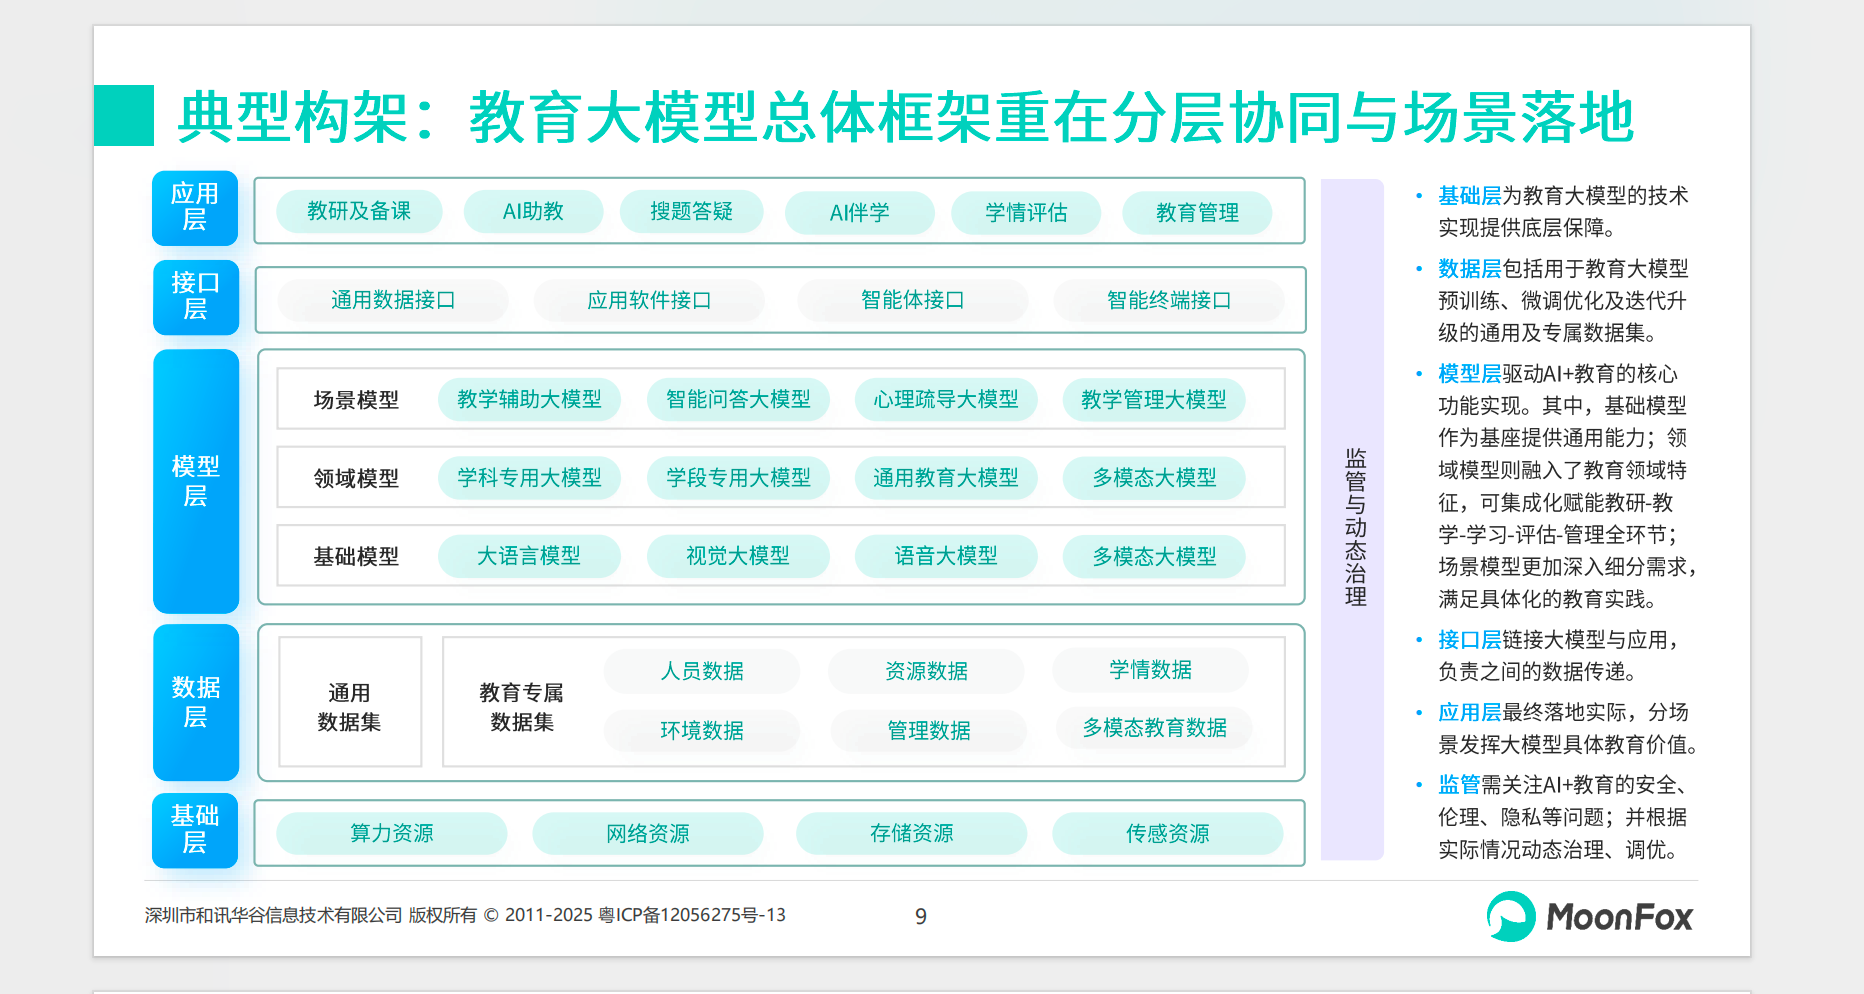Select the 搜题答疑 pill
Screen dimensions: 1864x994
691,211
